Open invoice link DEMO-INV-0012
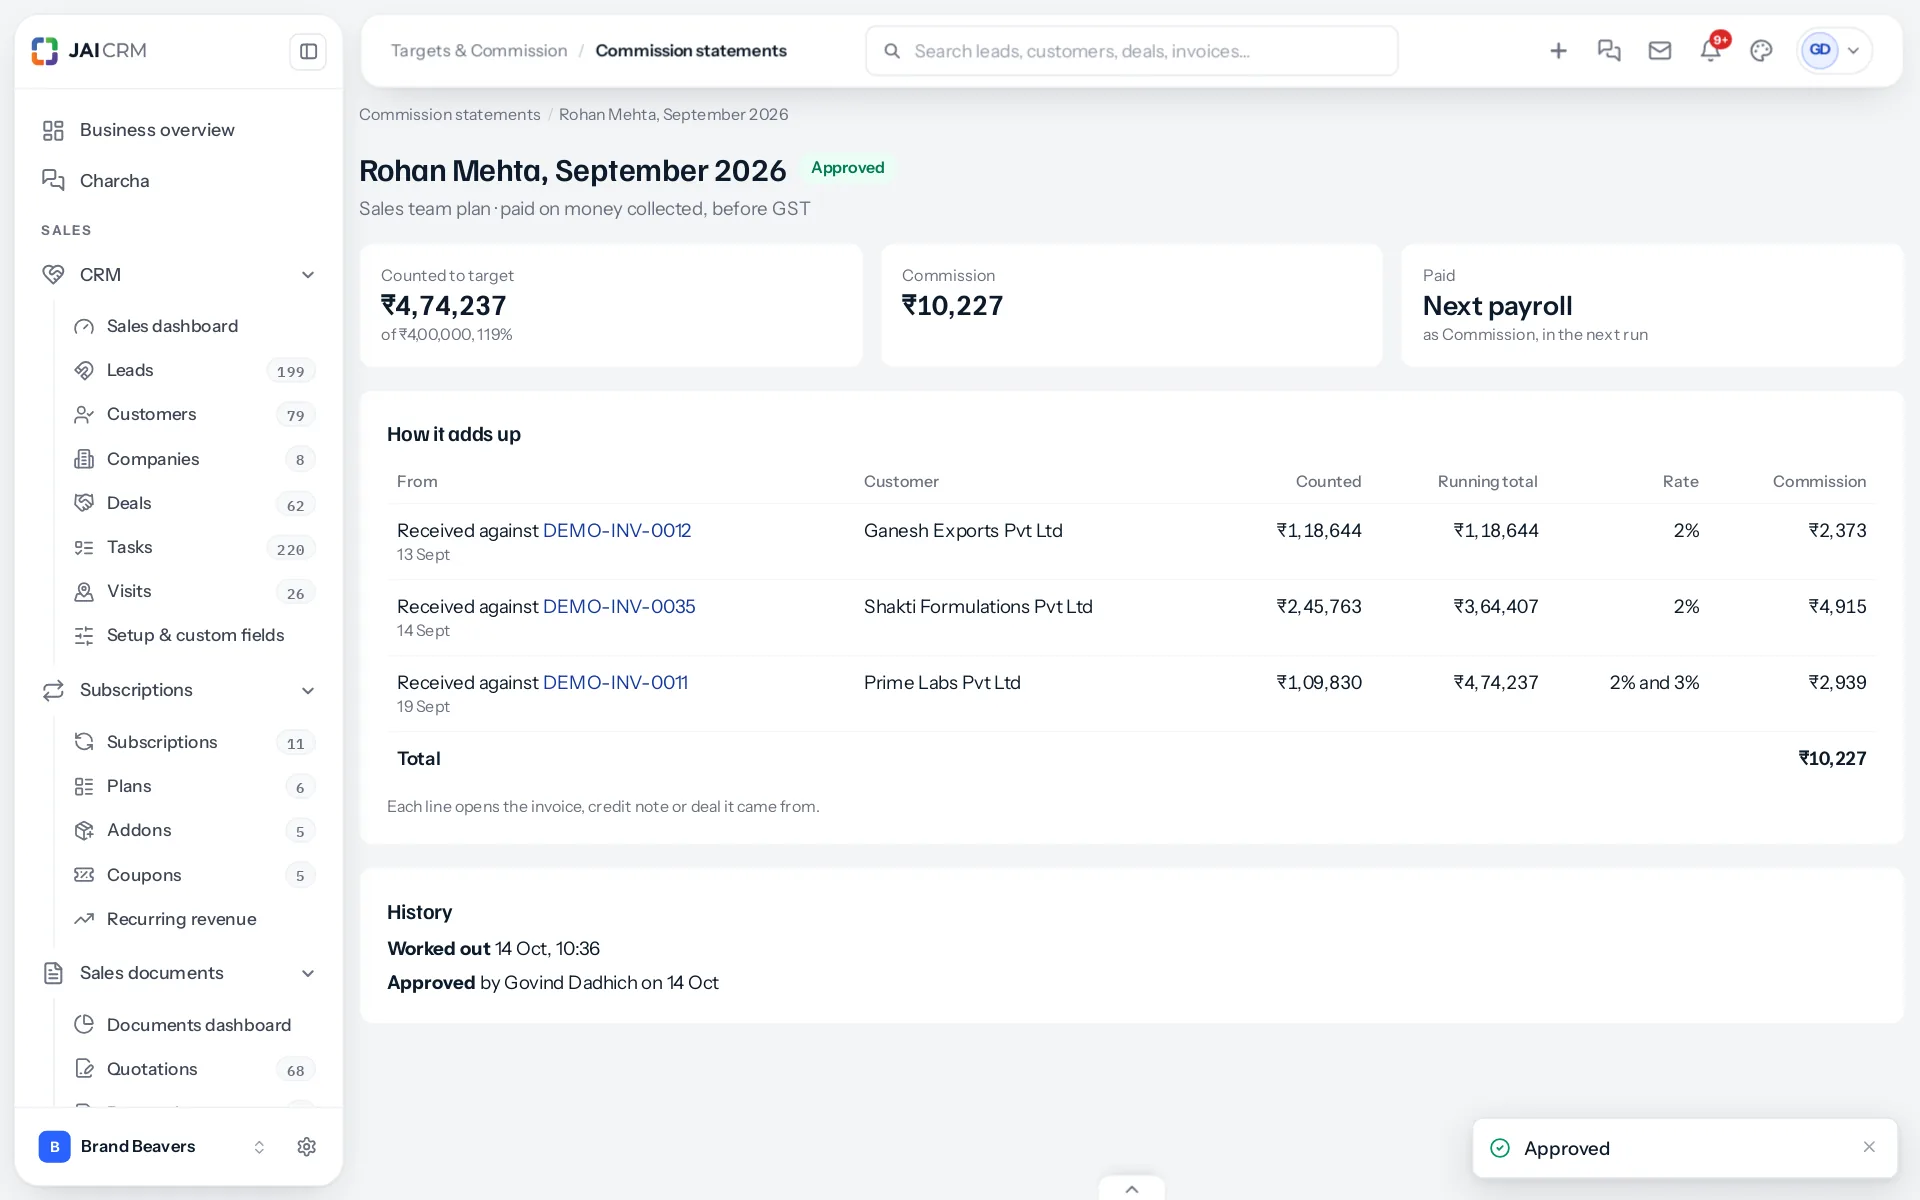The width and height of the screenshot is (1920, 1200). point(617,531)
